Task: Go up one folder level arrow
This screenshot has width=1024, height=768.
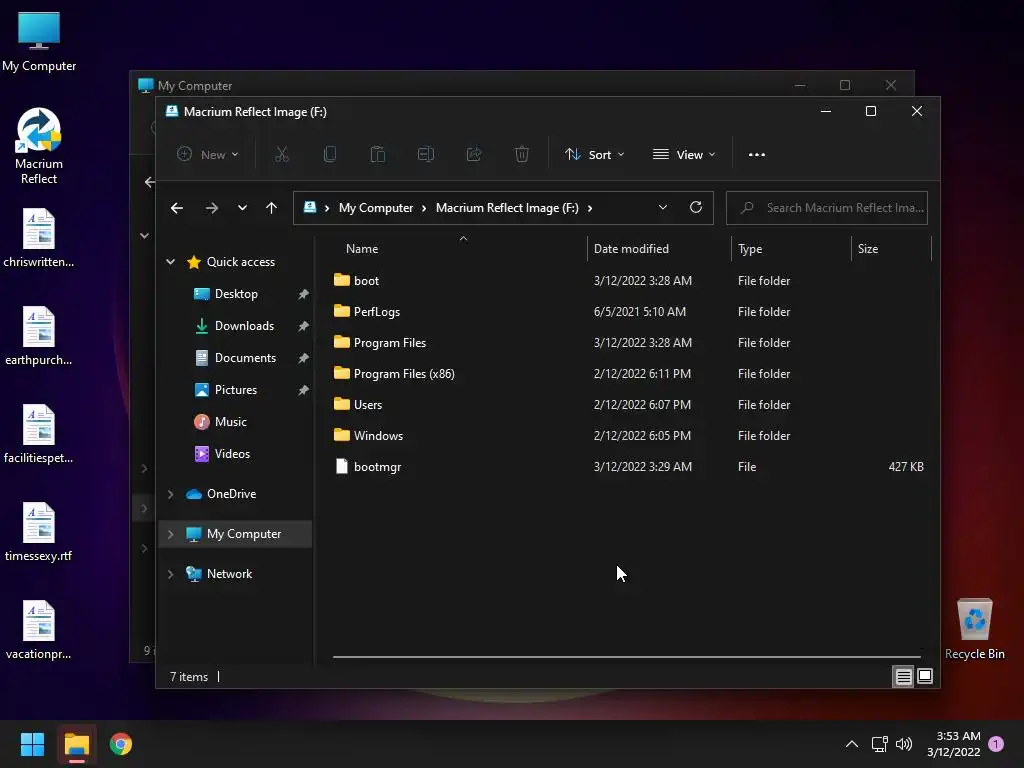Action: [272, 208]
